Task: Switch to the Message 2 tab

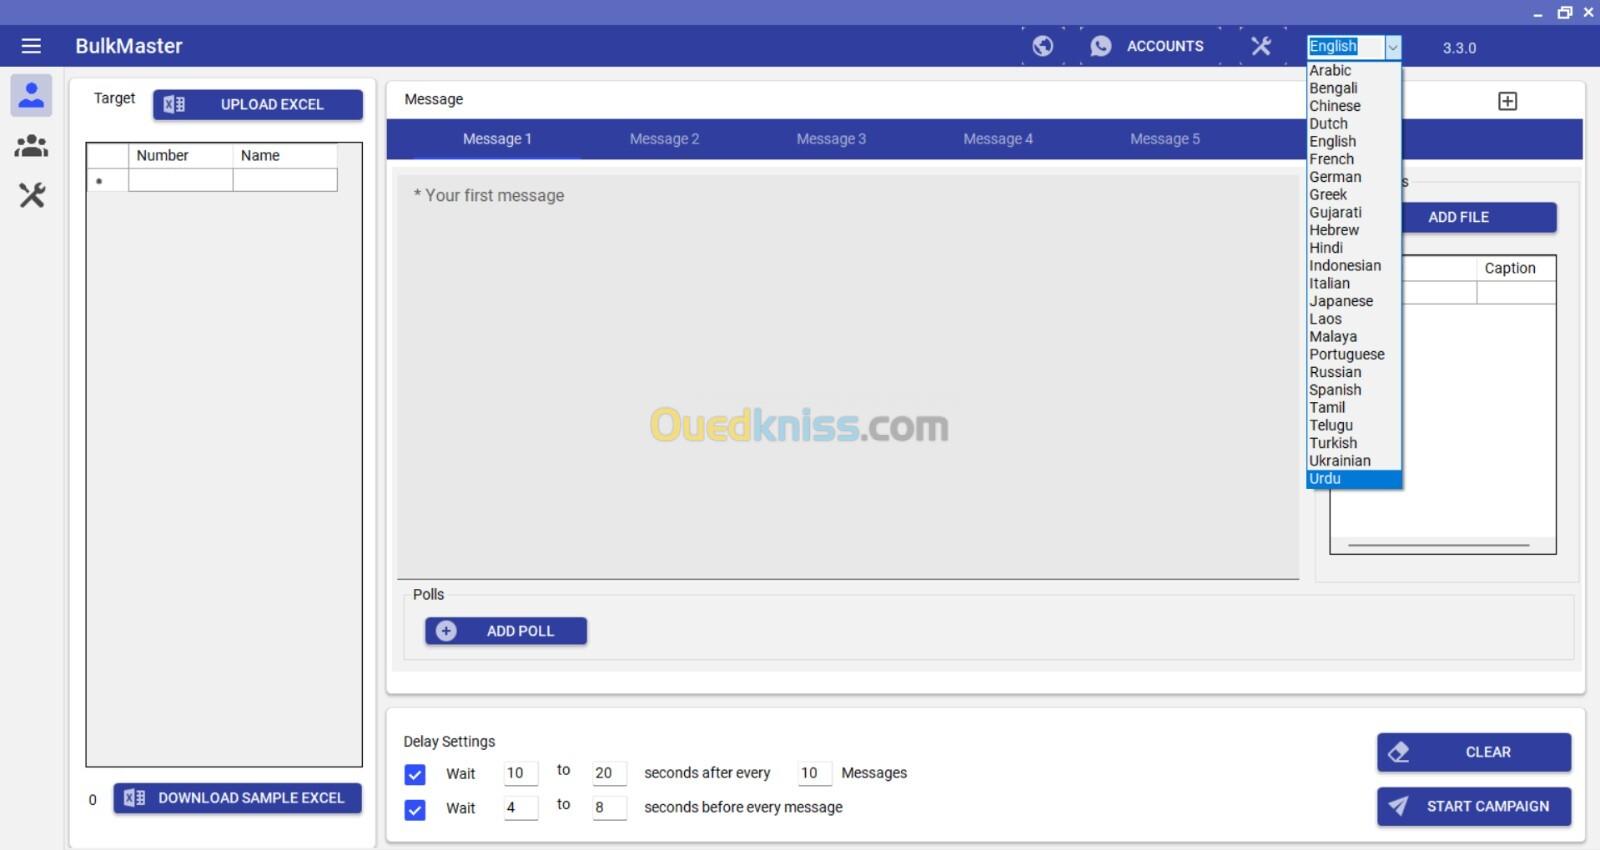Action: click(x=664, y=139)
